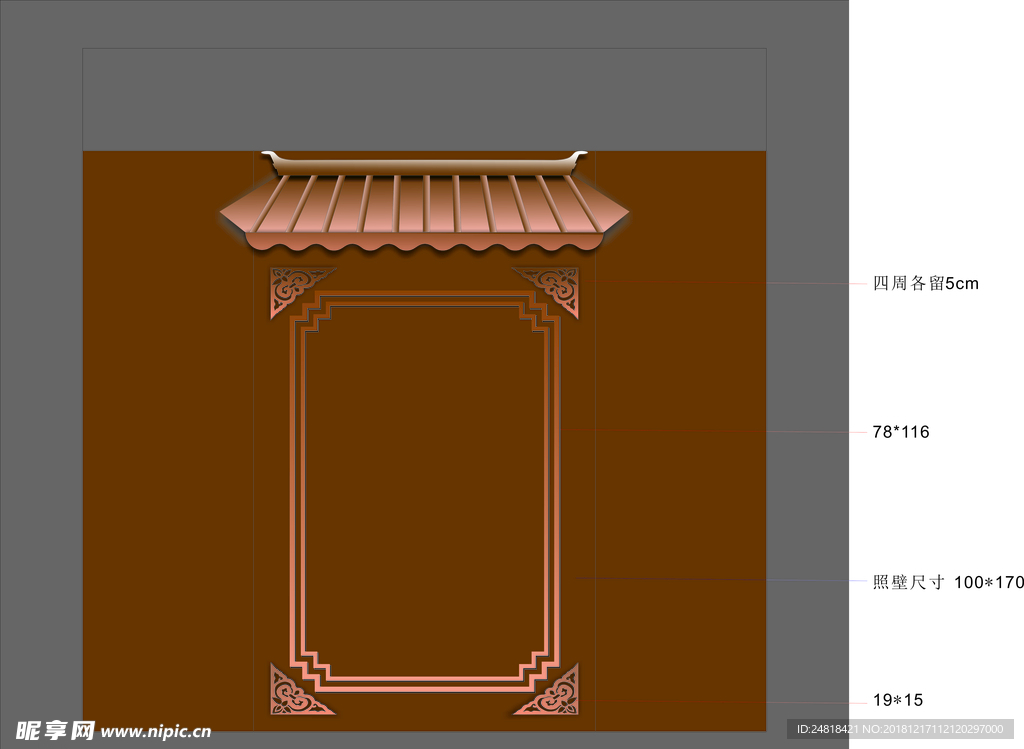
Task: Click inside the empty rectangular frame center
Action: [x=424, y=490]
